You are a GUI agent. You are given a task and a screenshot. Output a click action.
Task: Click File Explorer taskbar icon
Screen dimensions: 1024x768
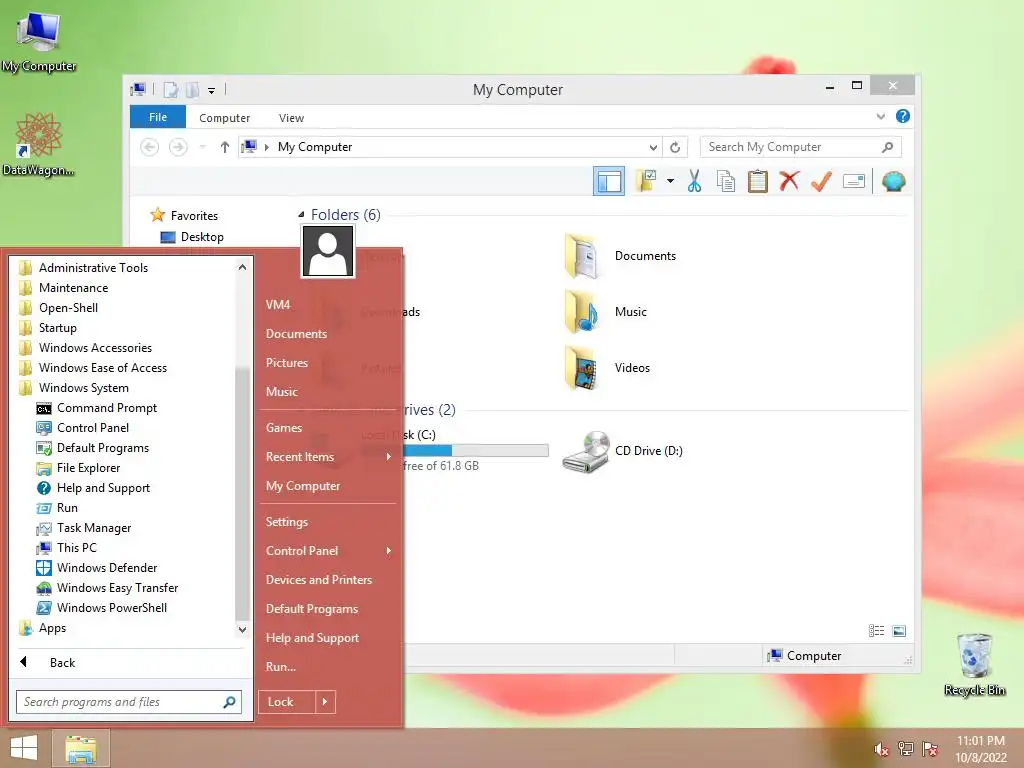pyautogui.click(x=80, y=749)
